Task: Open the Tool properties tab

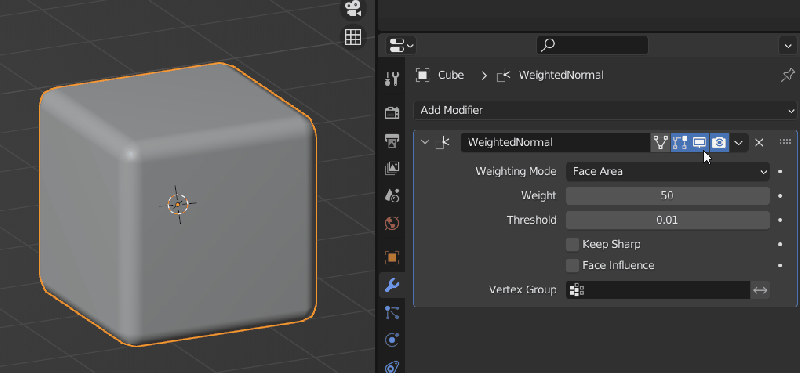Action: point(392,79)
